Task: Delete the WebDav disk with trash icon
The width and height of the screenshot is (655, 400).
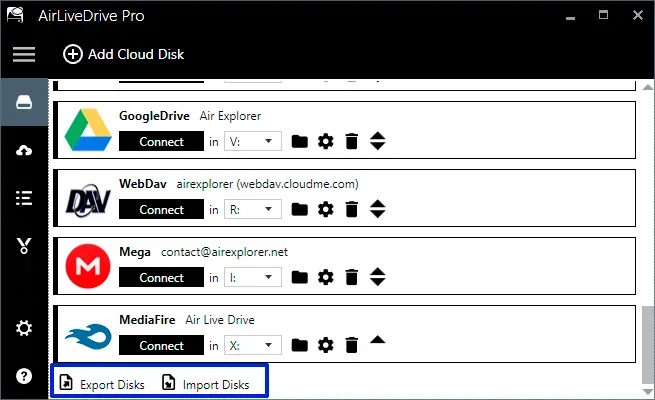Action: click(x=352, y=209)
